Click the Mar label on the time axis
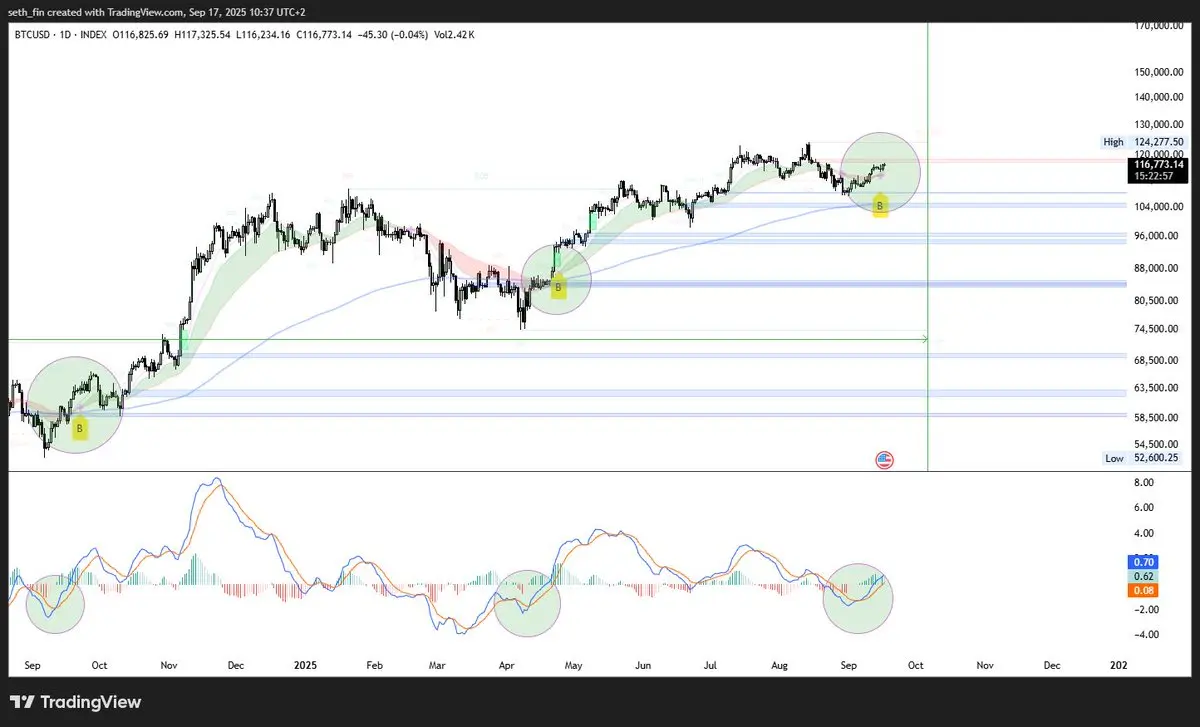 [x=438, y=664]
